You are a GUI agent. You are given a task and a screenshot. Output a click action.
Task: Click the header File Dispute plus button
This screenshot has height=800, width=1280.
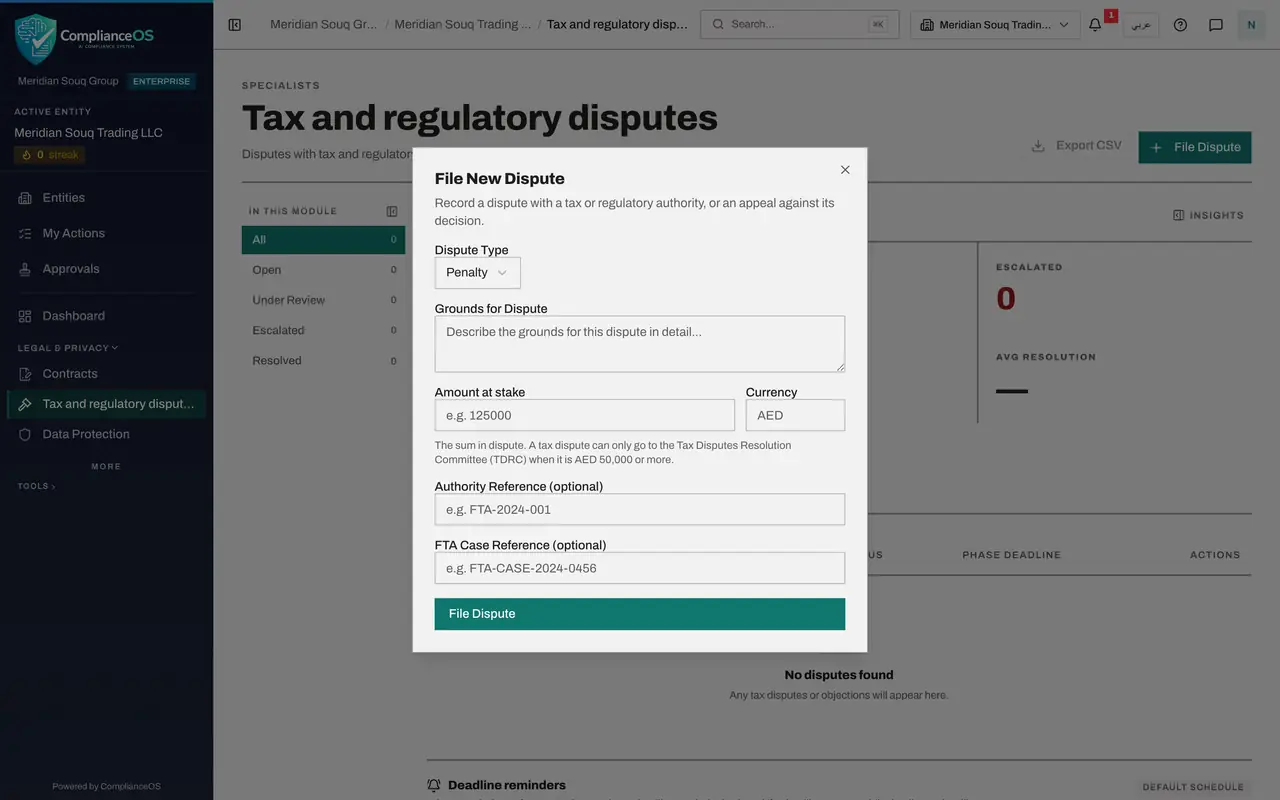(1195, 147)
